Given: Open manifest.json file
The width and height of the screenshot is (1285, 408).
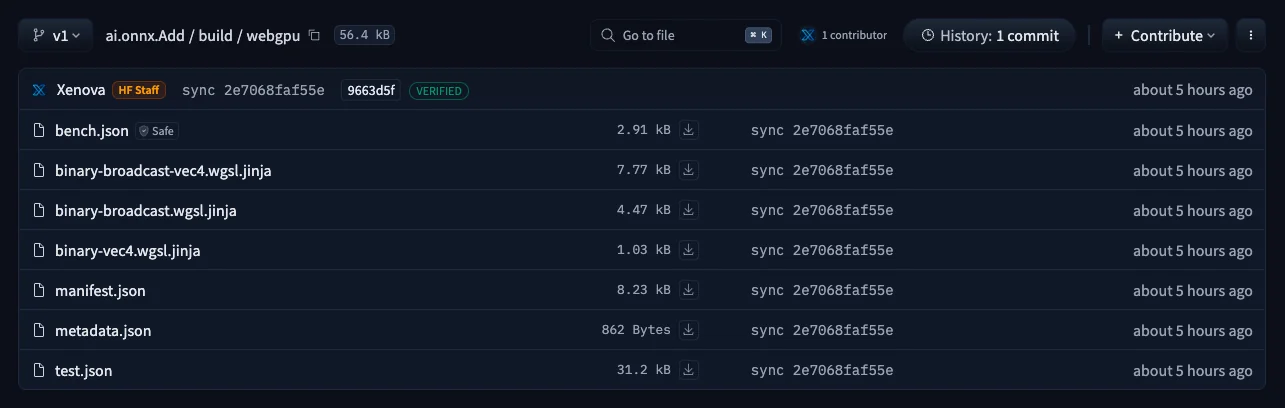Looking at the screenshot, I should 101,291.
